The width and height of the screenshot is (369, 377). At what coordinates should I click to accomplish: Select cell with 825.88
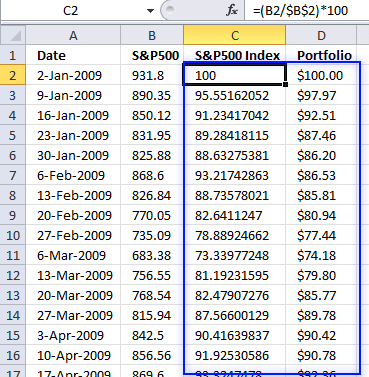point(152,155)
